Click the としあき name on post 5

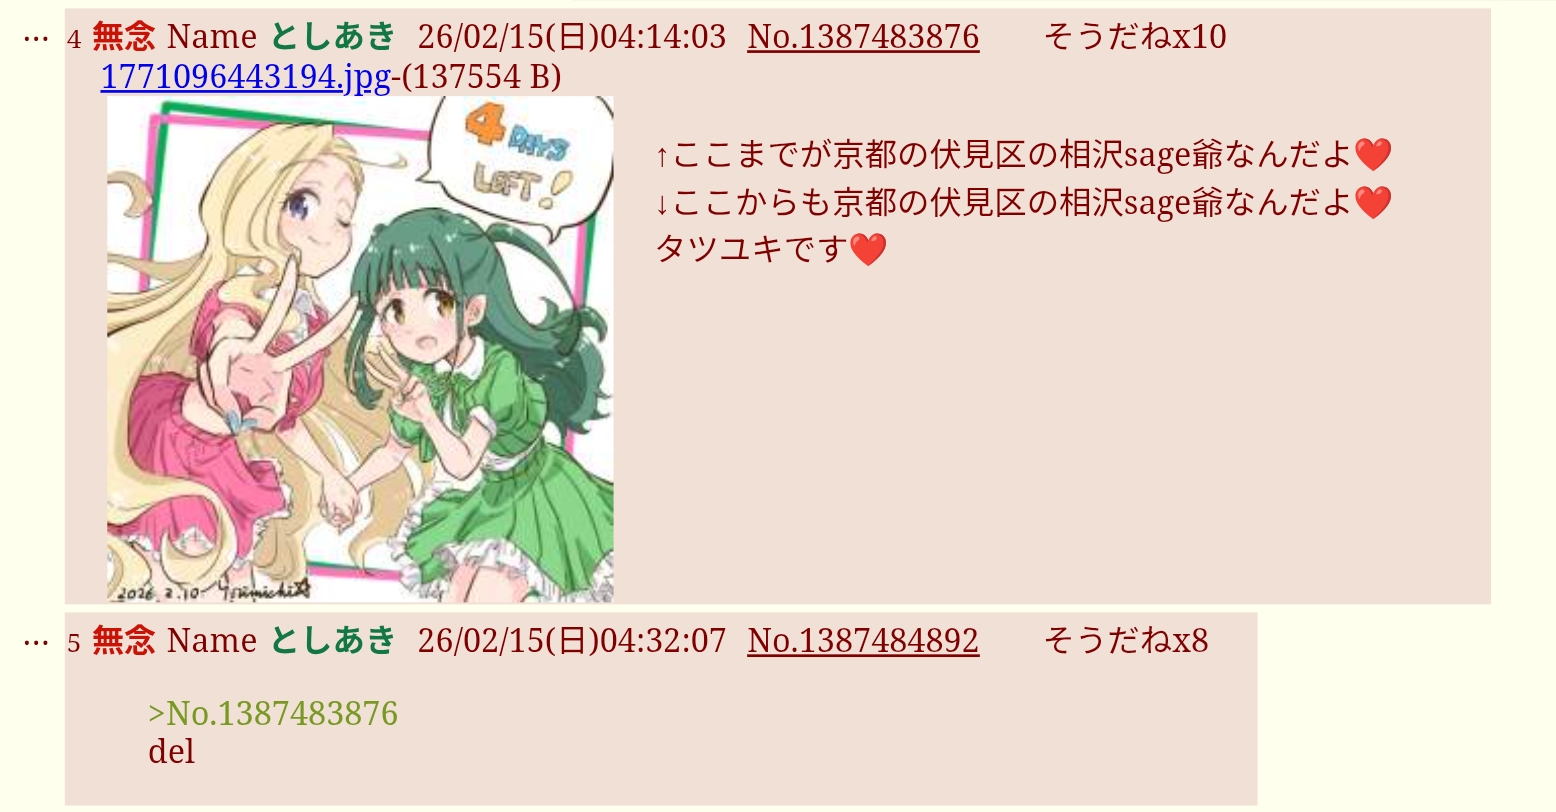click(x=333, y=640)
